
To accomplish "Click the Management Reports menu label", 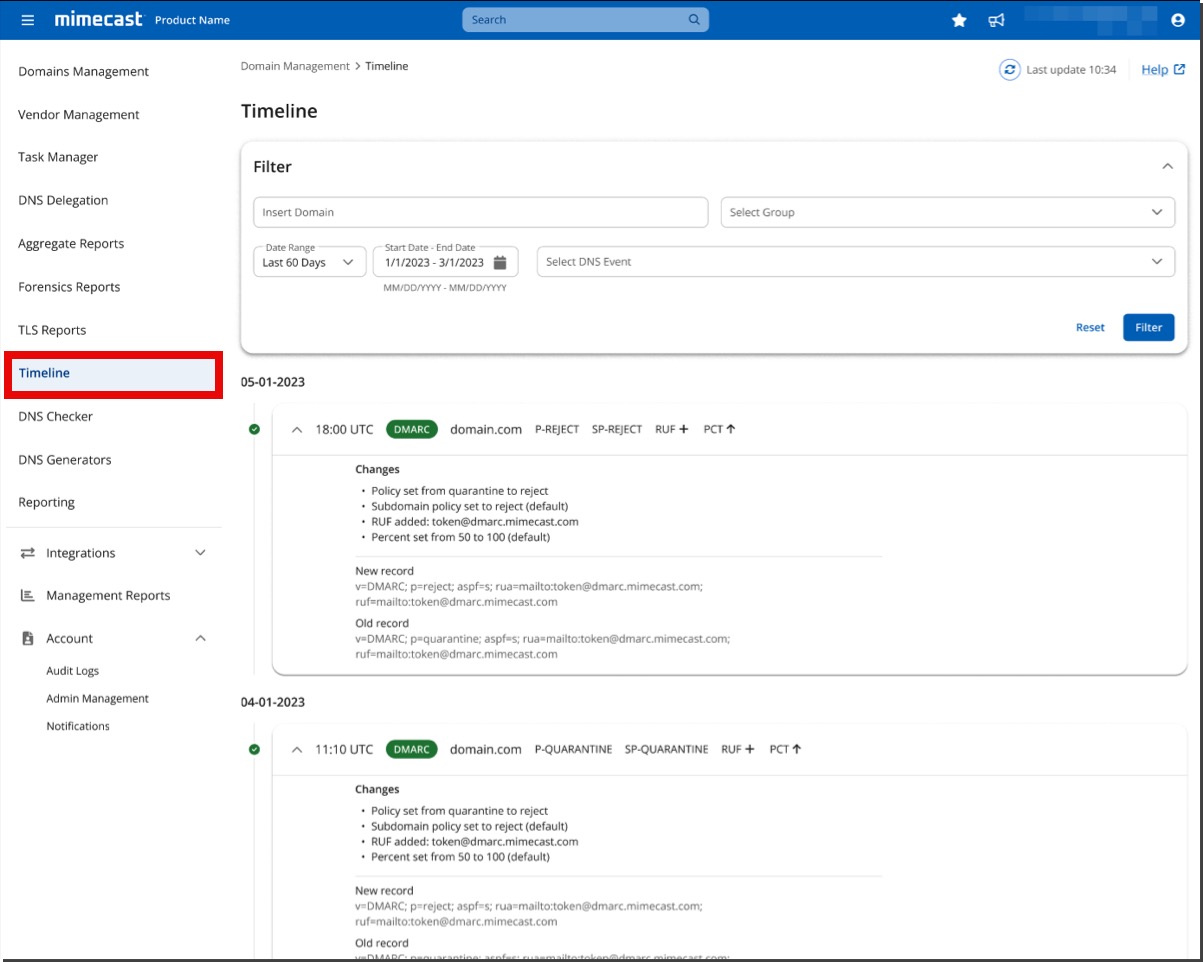I will tap(108, 595).
